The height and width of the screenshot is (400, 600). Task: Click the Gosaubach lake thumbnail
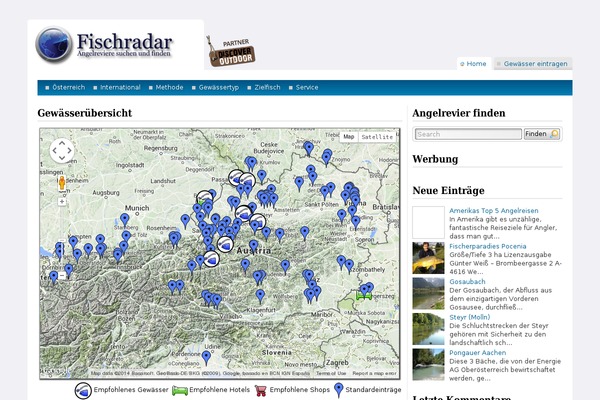428,293
